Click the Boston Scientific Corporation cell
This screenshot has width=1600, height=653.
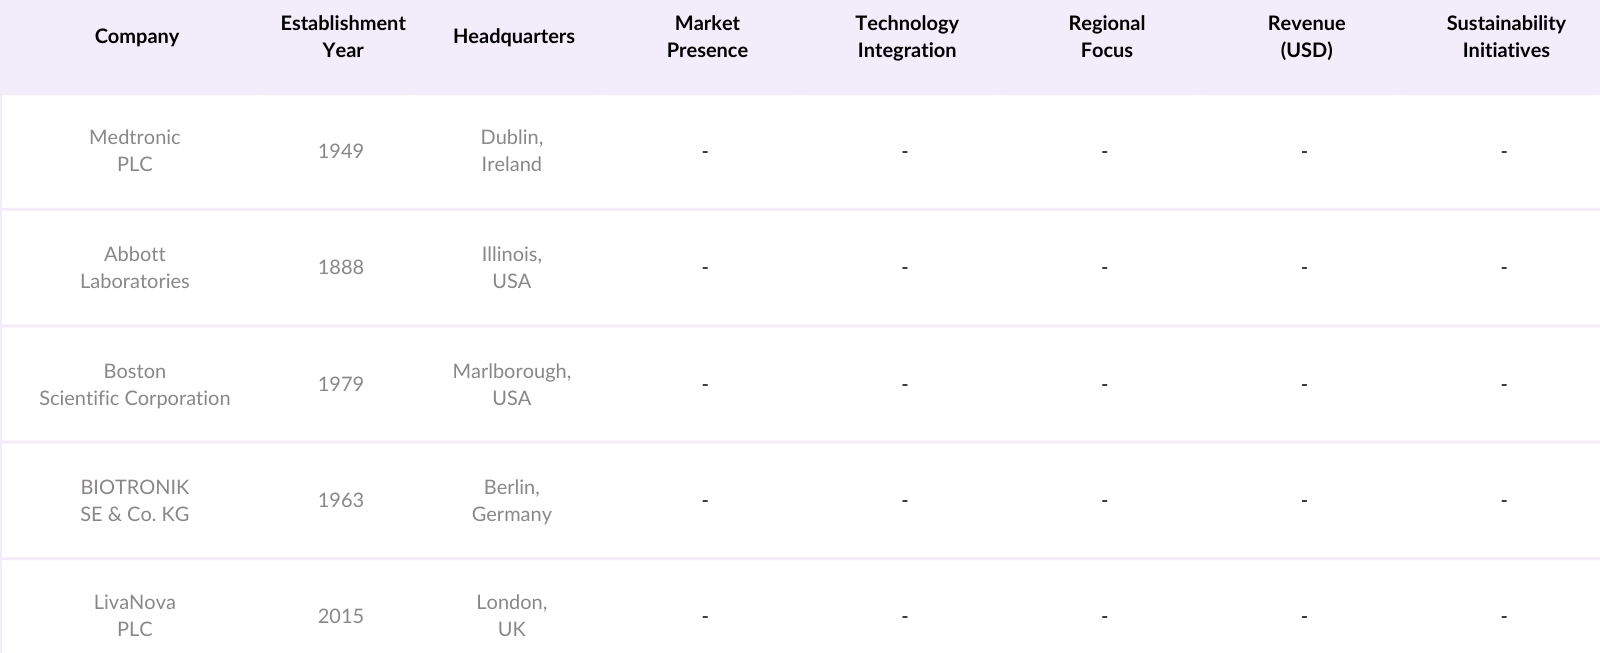135,384
